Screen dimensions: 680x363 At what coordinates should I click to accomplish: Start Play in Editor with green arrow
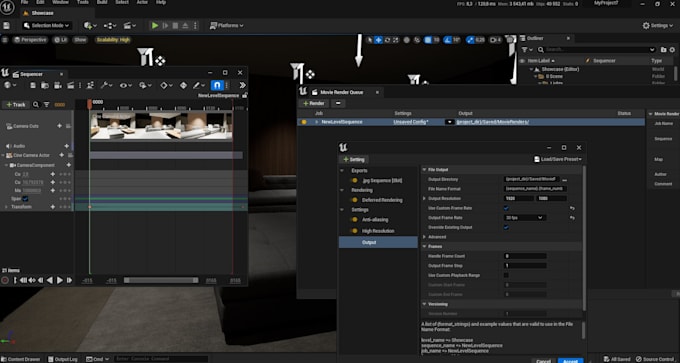click(155, 26)
